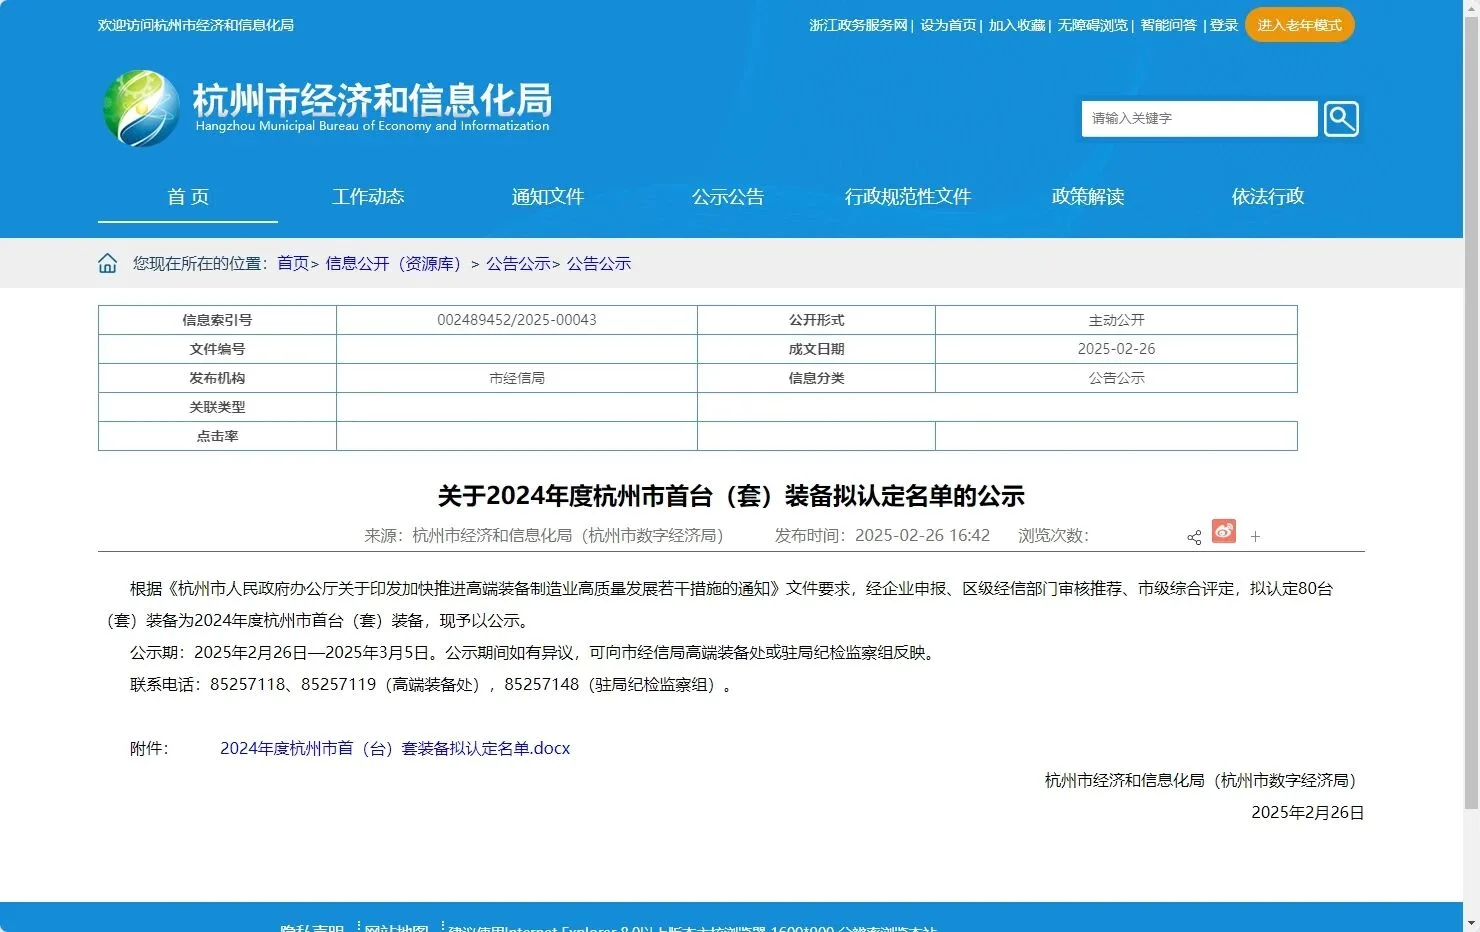Share article via the Weibo icon

click(x=1224, y=531)
